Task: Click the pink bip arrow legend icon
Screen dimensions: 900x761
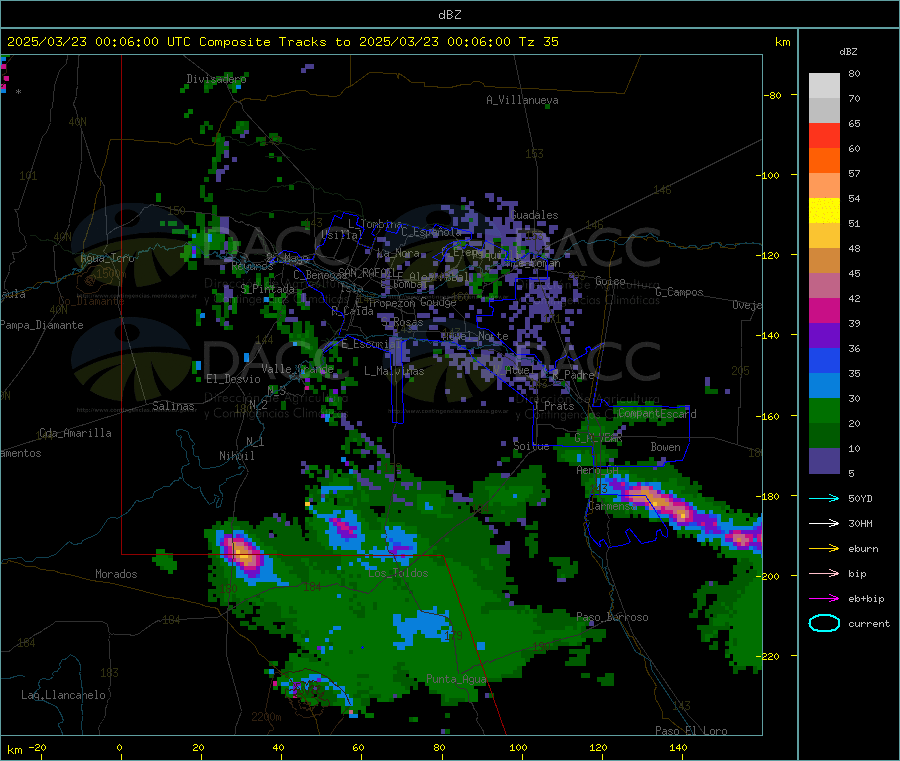Action: point(824,573)
